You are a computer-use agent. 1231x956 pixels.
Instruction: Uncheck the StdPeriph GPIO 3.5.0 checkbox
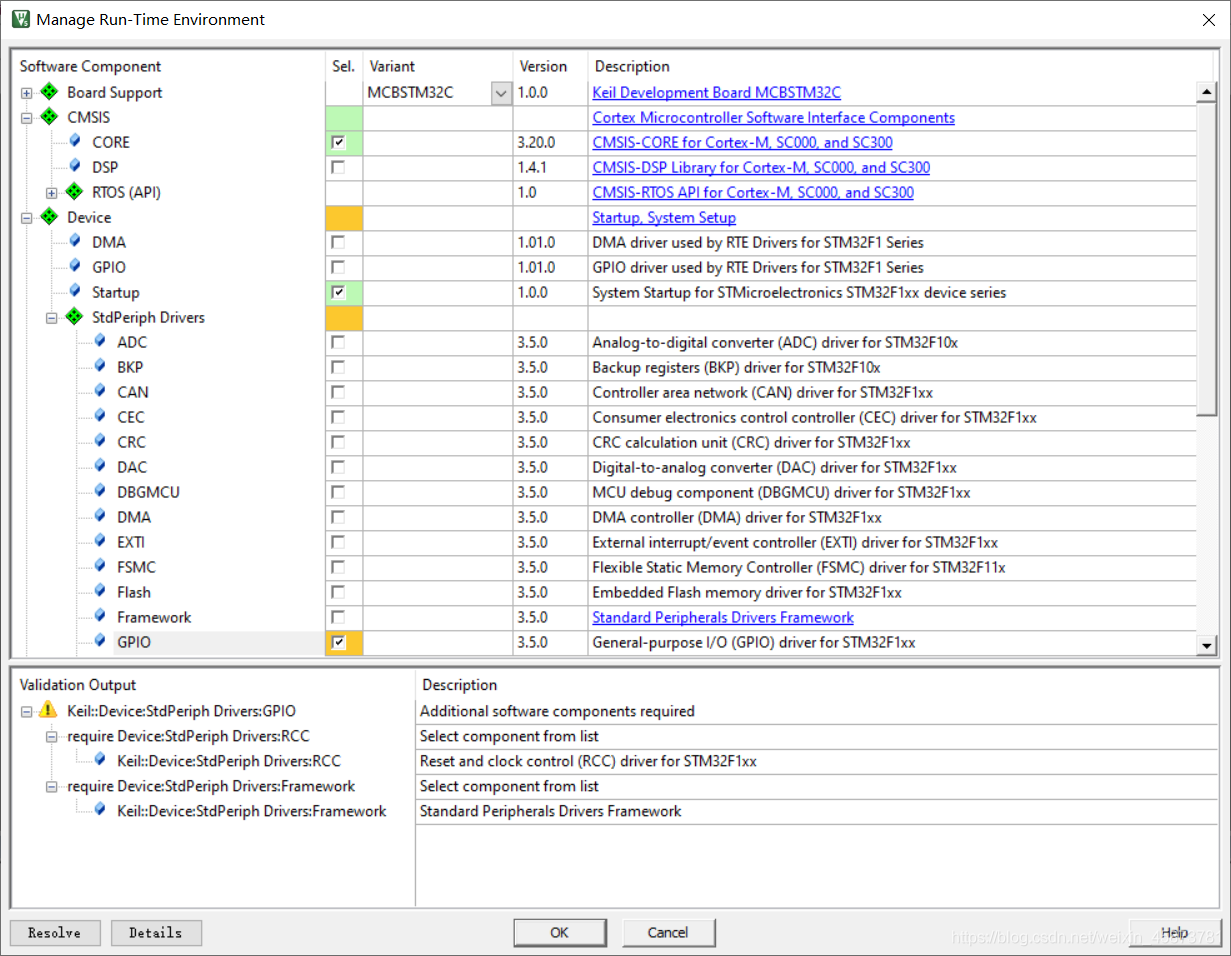(x=338, y=642)
